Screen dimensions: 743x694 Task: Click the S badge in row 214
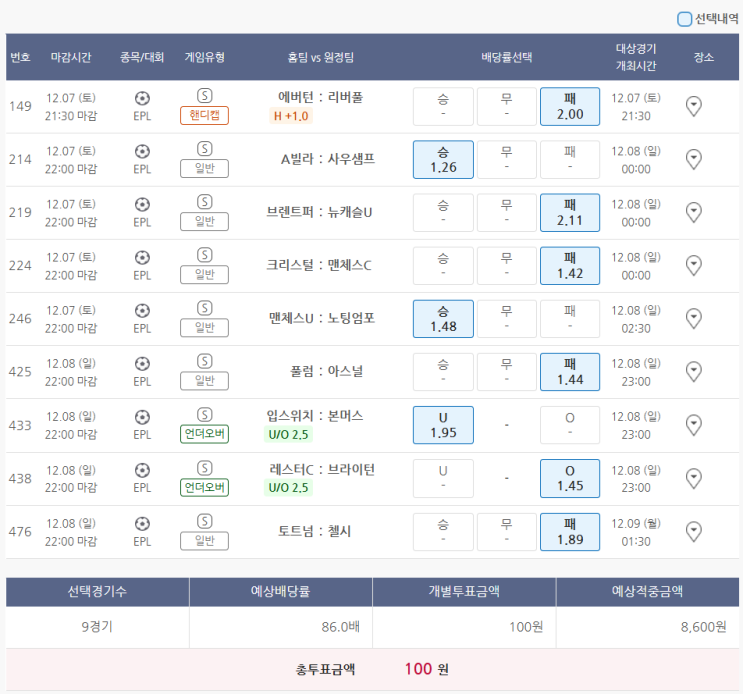coord(205,149)
